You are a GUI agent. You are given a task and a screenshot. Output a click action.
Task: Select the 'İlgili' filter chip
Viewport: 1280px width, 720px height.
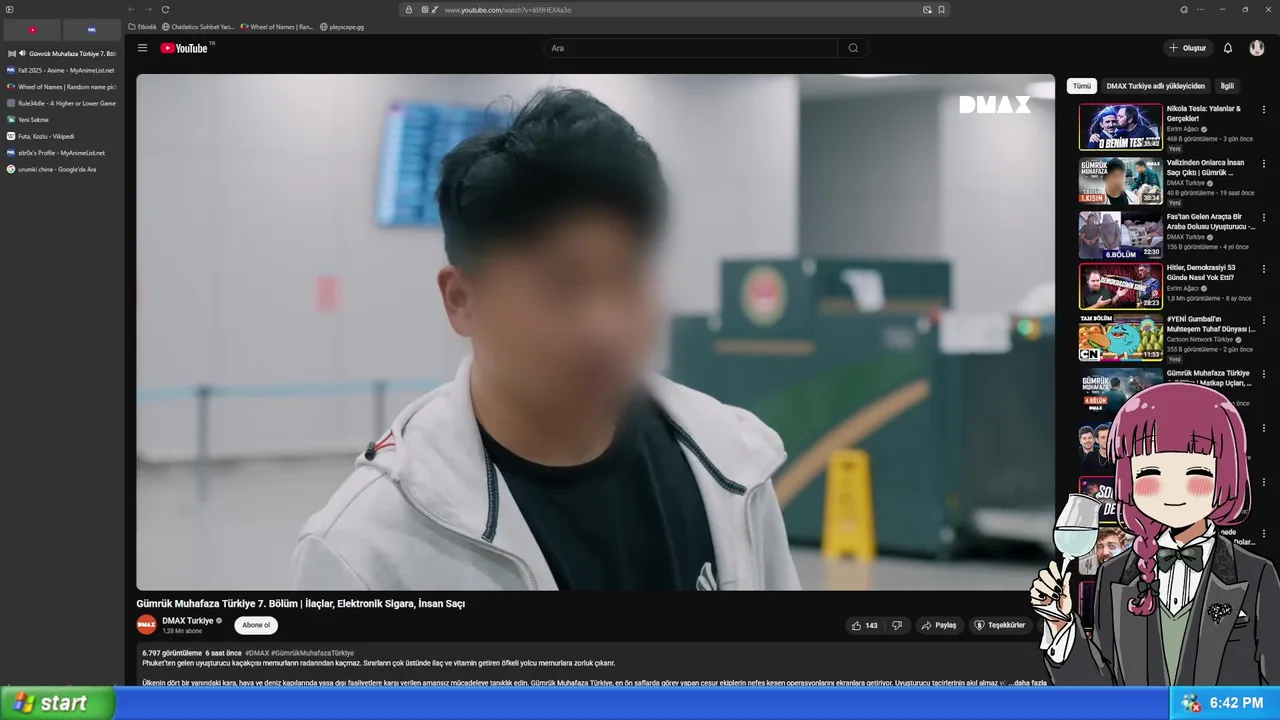tap(1227, 86)
